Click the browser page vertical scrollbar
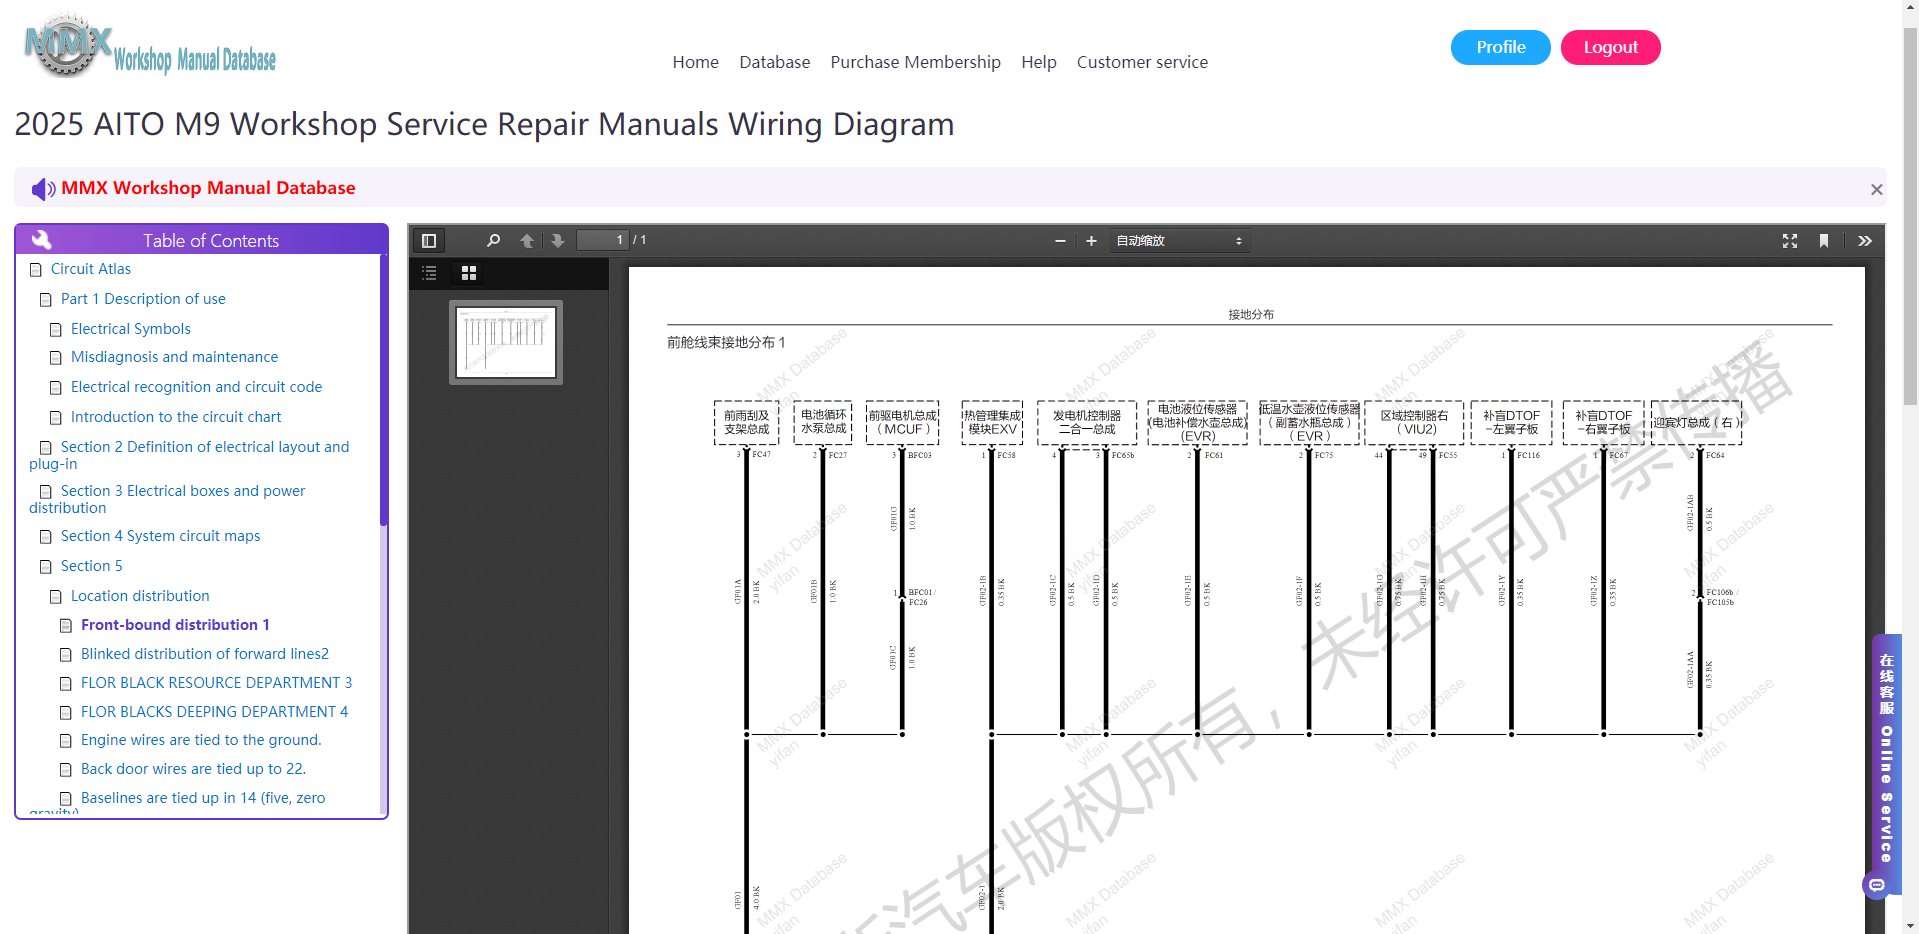Screen dimensions: 1919x934 coord(1910,215)
